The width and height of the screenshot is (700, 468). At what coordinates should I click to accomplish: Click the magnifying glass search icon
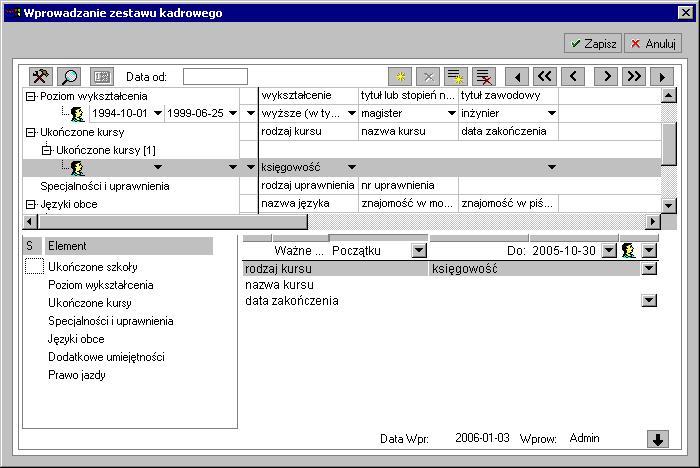click(x=69, y=77)
